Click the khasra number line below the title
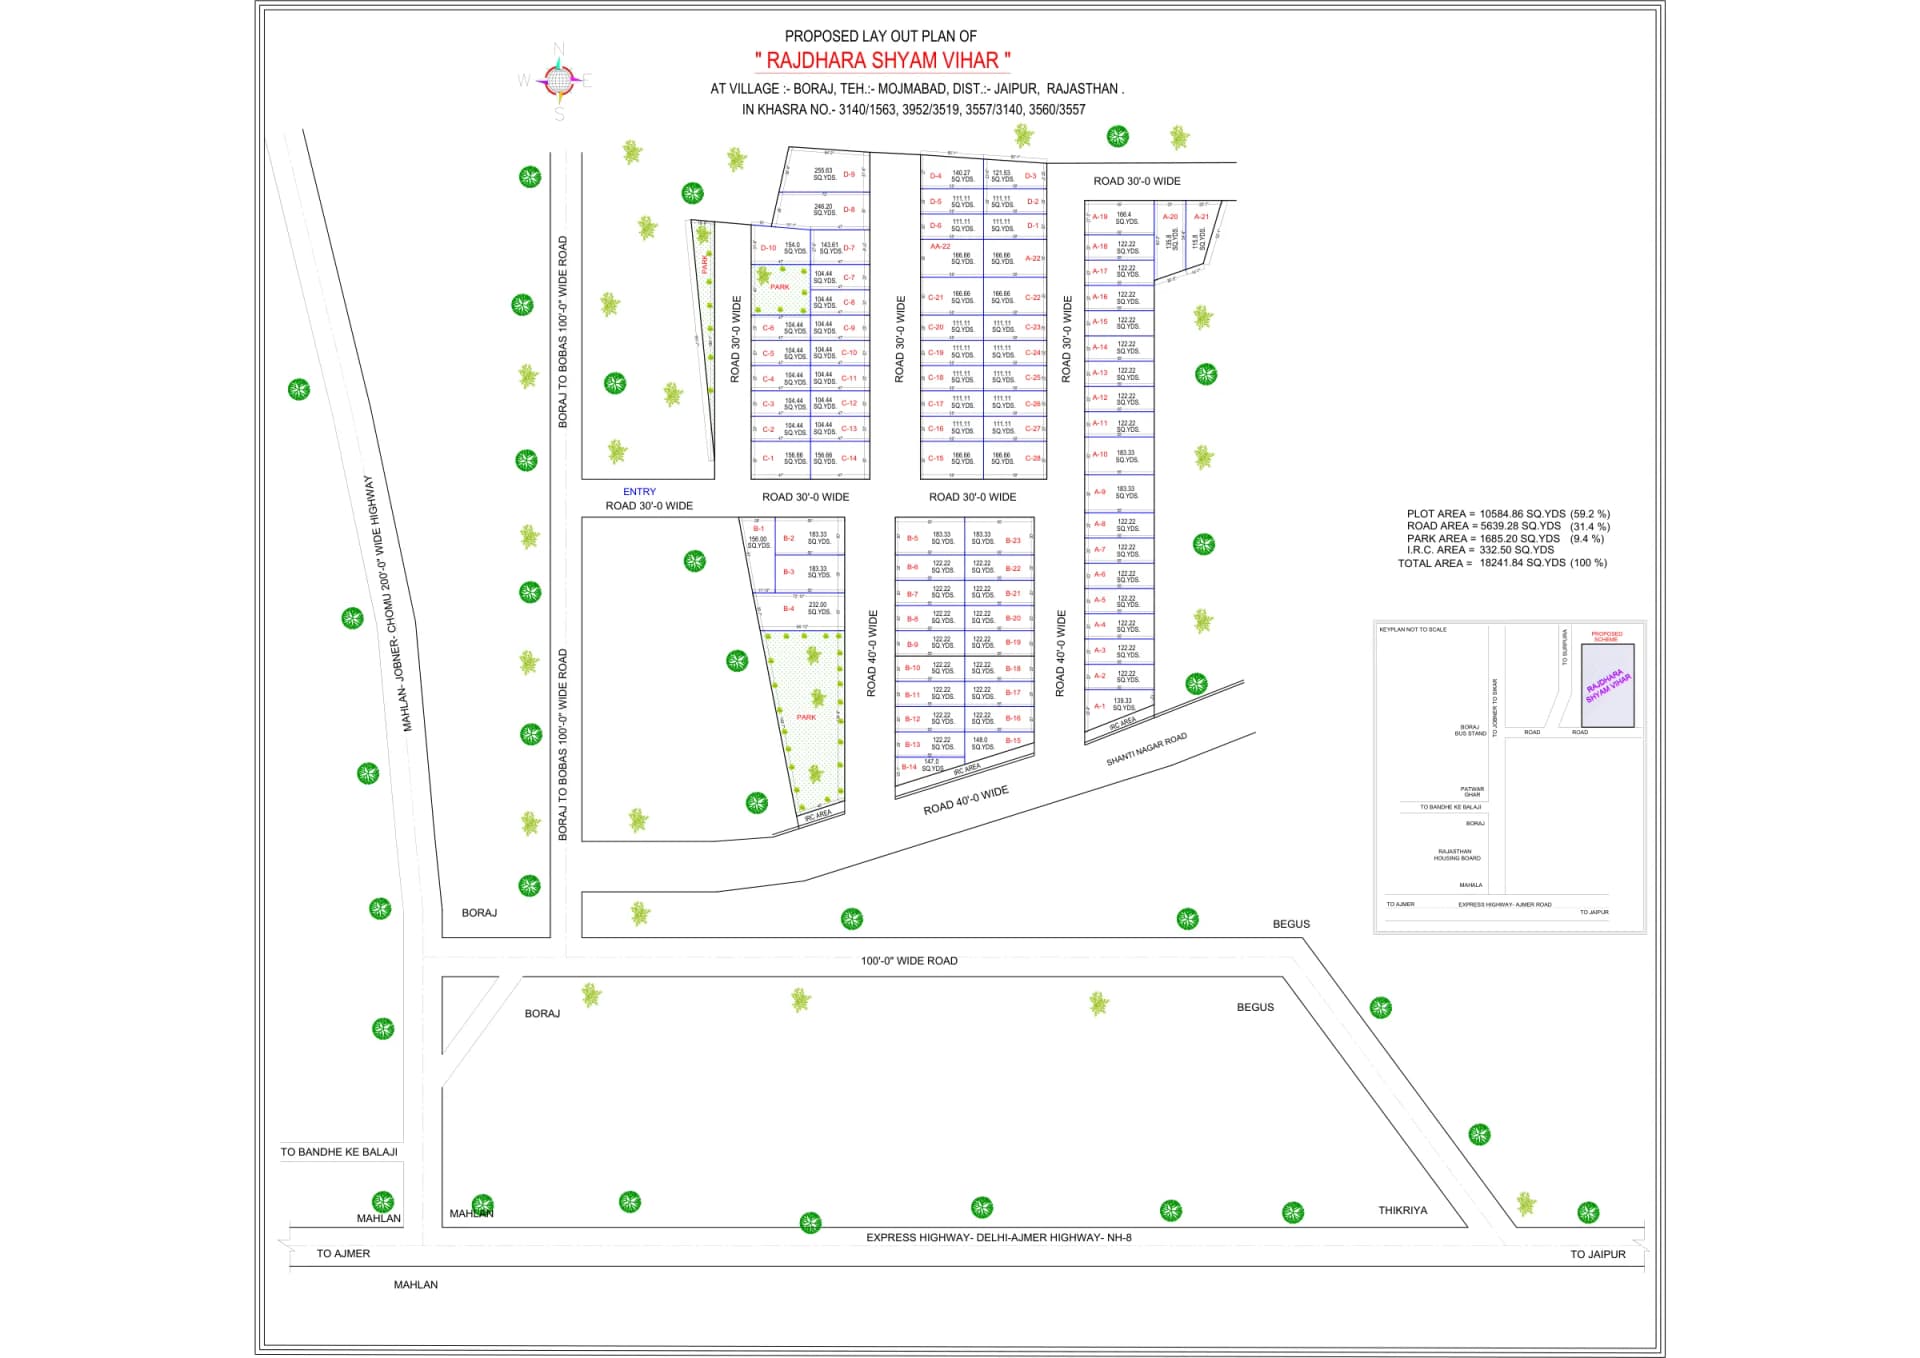 [913, 110]
